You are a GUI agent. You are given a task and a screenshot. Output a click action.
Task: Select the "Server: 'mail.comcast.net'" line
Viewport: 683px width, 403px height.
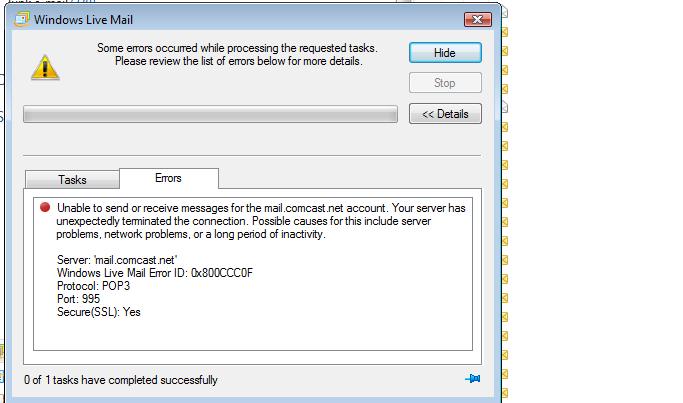coord(117,260)
